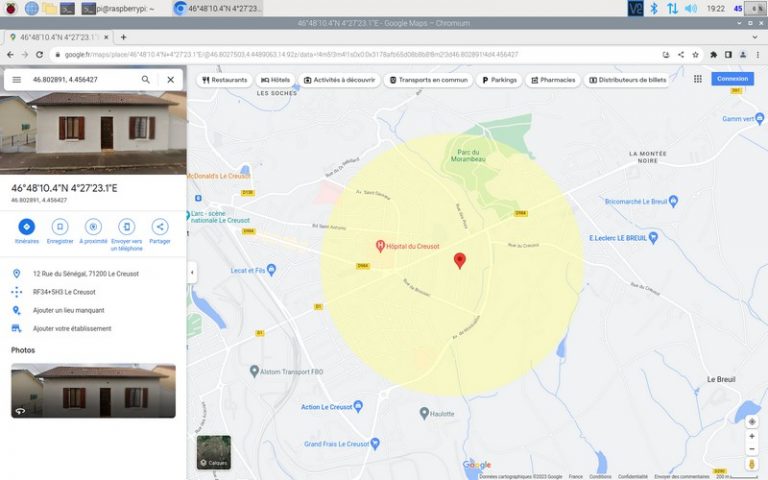Screen dimensions: 768x480
Task: Click the À proximité nearby icon
Action: [93, 227]
